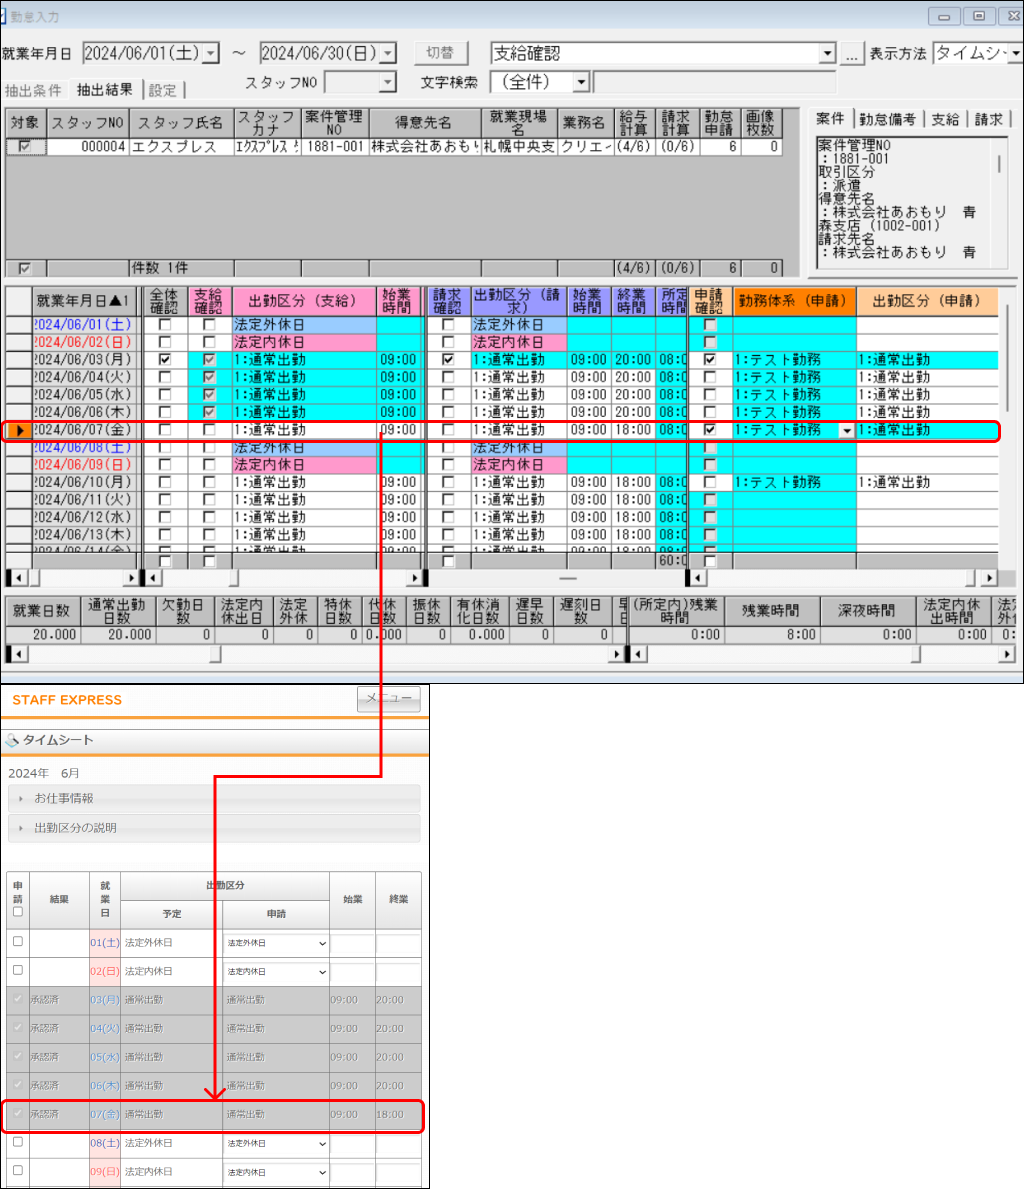Click the 03(月) date link in timesheet
Viewport: 1024px width, 1189px height.
[105, 1000]
